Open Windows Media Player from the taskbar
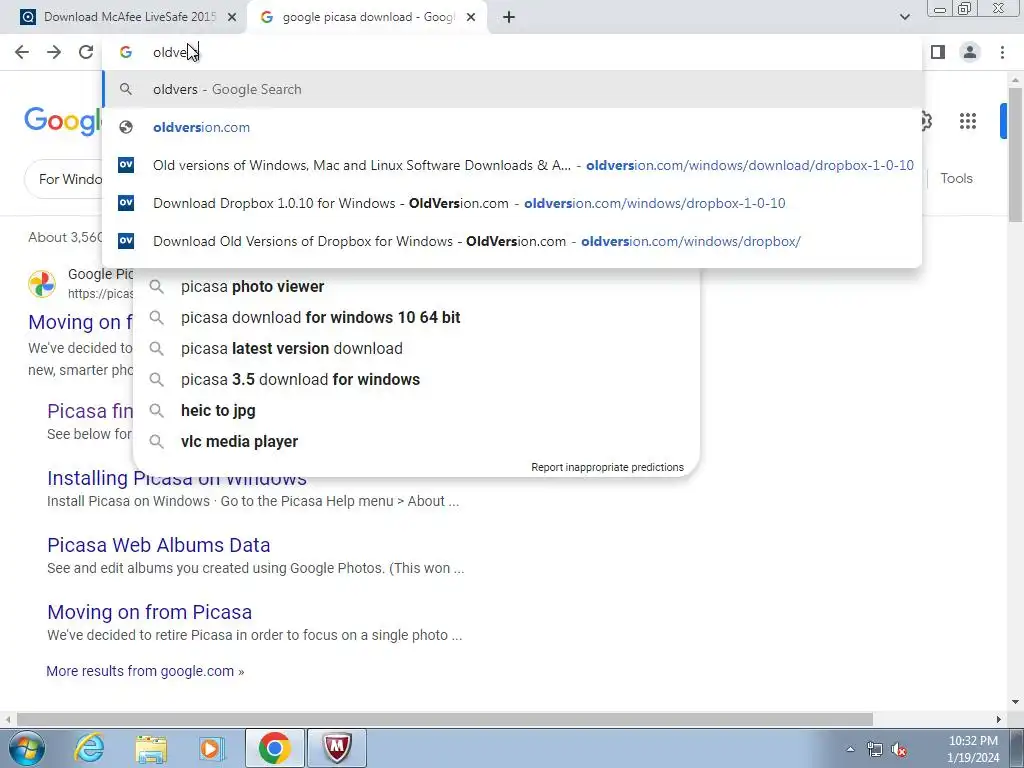 click(212, 748)
